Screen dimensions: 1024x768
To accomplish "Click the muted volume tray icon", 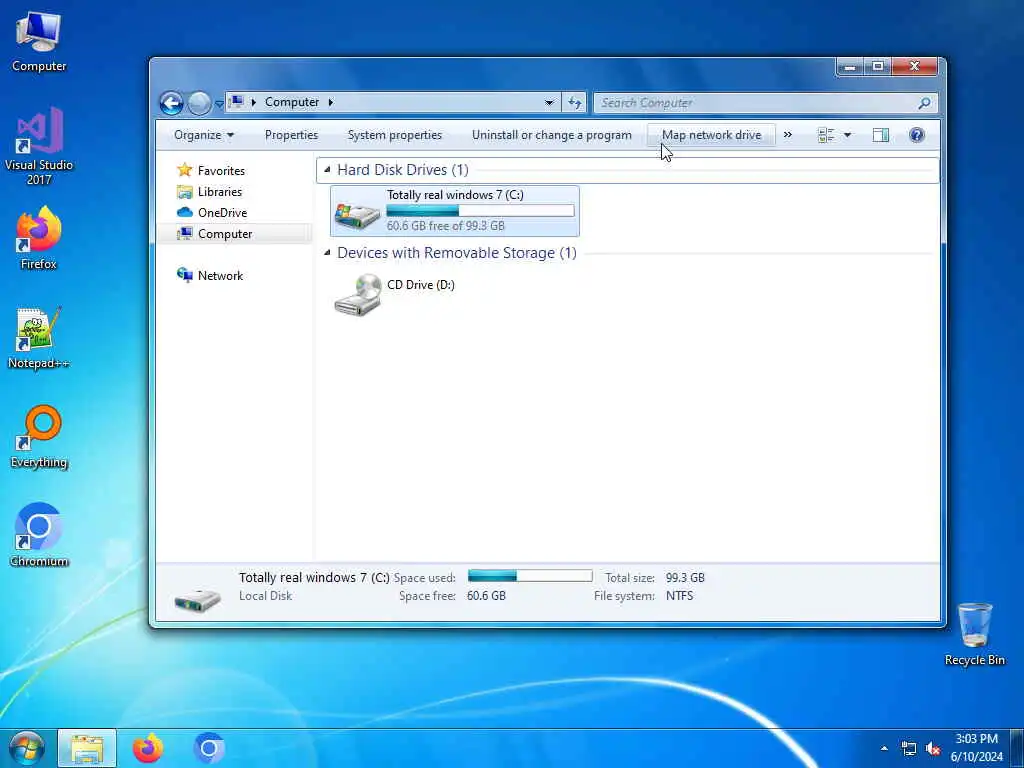I will (x=933, y=748).
